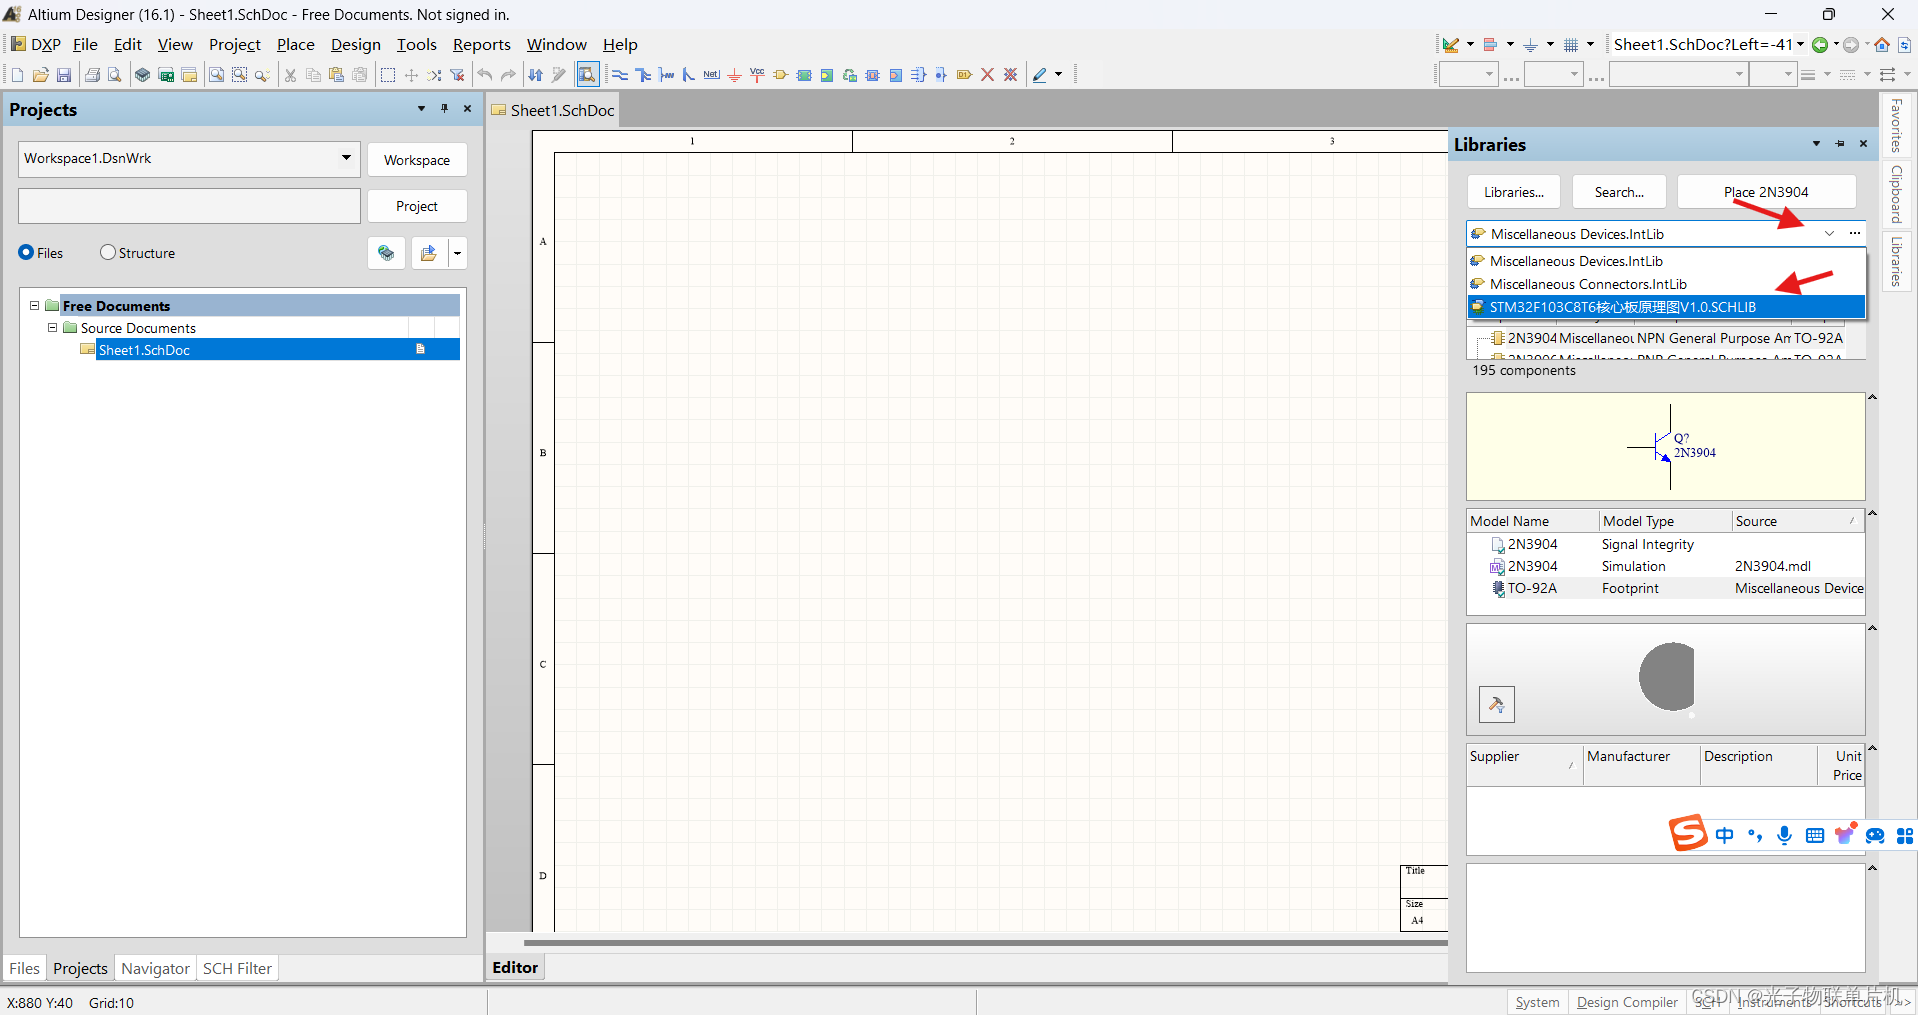
Task: Open the address bar Sheet1.SchDoc dropdown
Action: pyautogui.click(x=1800, y=45)
